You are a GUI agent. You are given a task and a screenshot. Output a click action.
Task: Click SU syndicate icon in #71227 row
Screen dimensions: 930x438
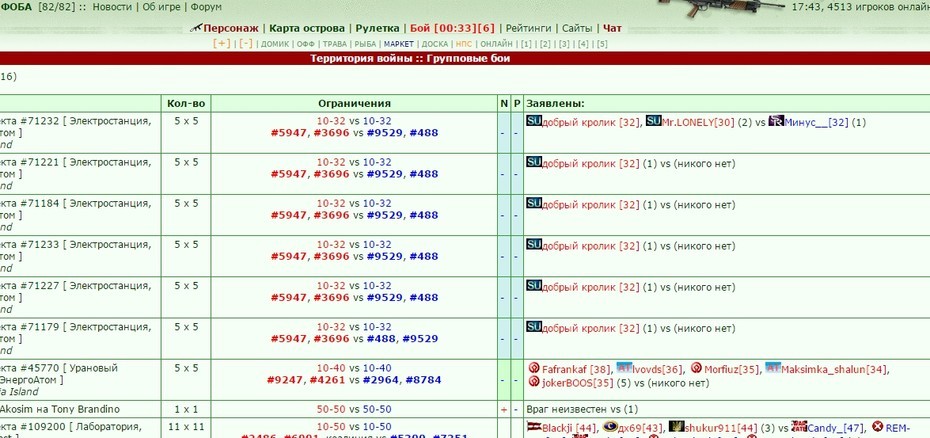pyautogui.click(x=534, y=286)
